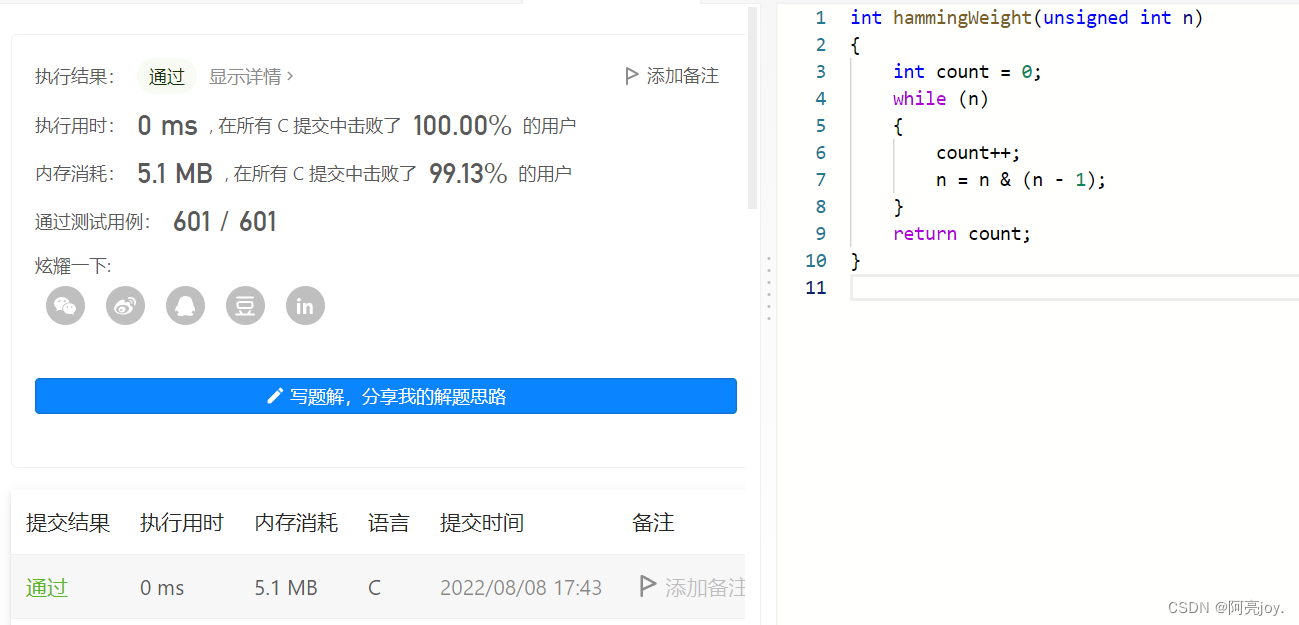Click the flag icon beside top 添加备注
The width and height of the screenshot is (1299, 625).
pyautogui.click(x=631, y=75)
